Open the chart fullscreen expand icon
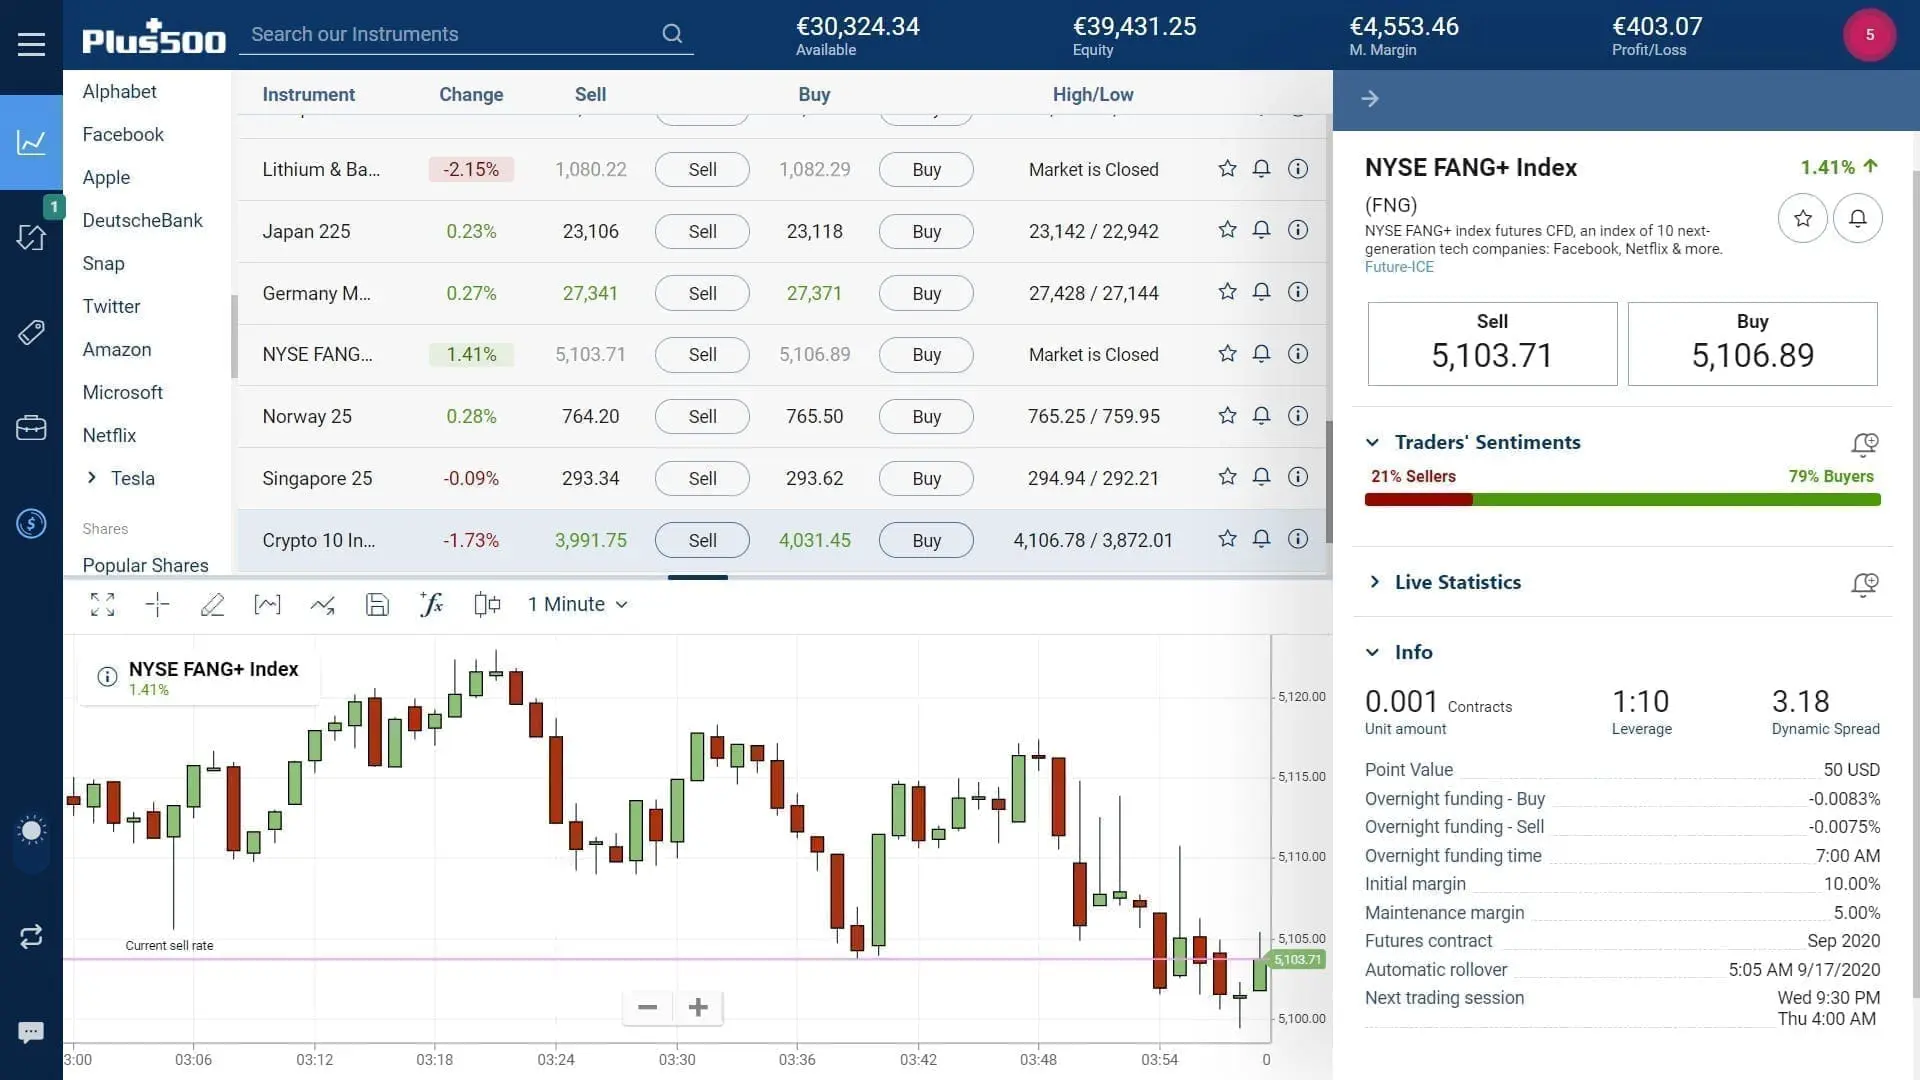 102,604
